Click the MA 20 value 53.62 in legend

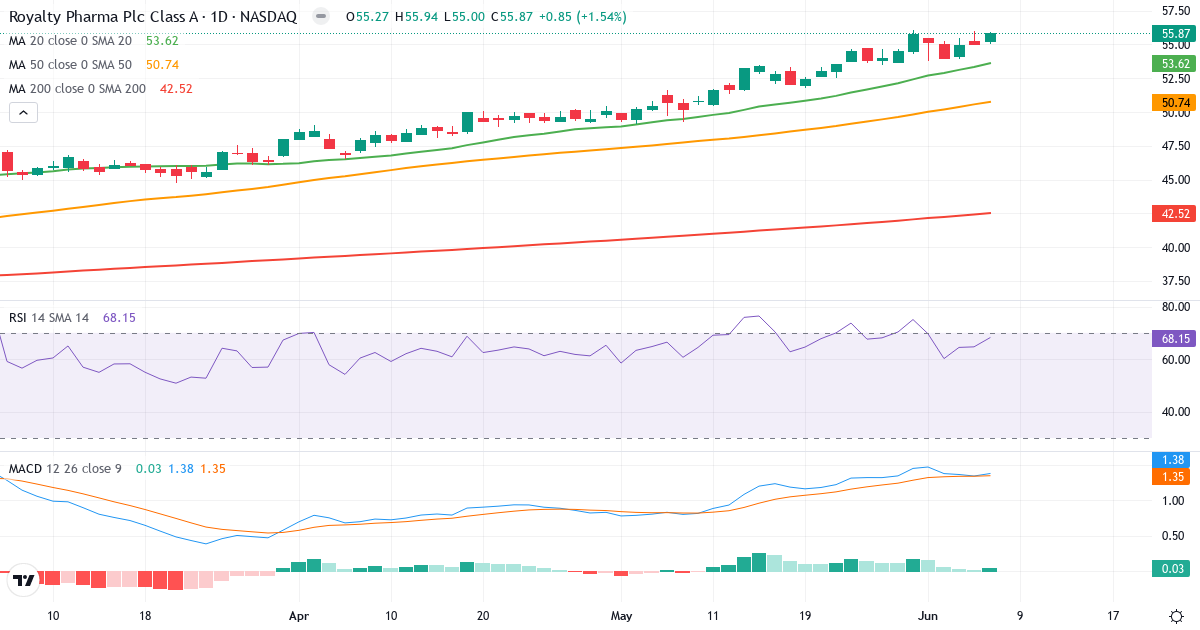coord(162,41)
